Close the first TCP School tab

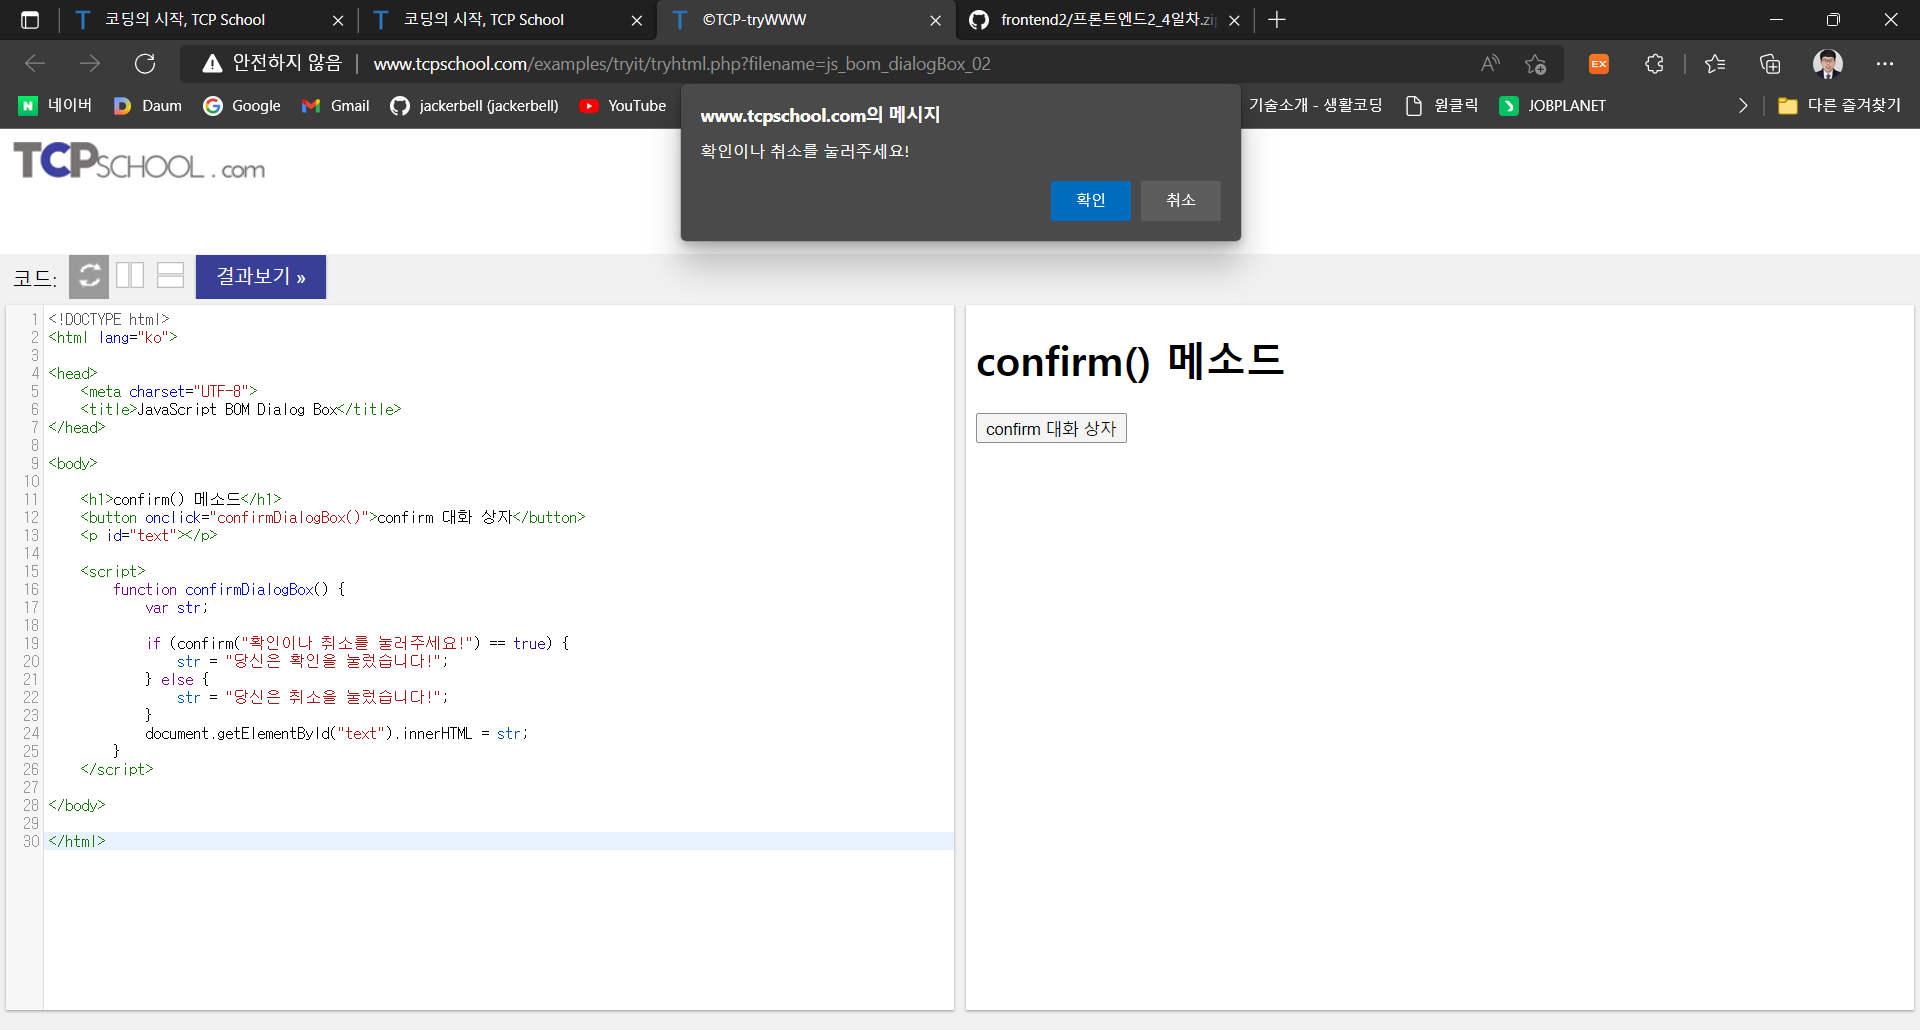pos(338,20)
